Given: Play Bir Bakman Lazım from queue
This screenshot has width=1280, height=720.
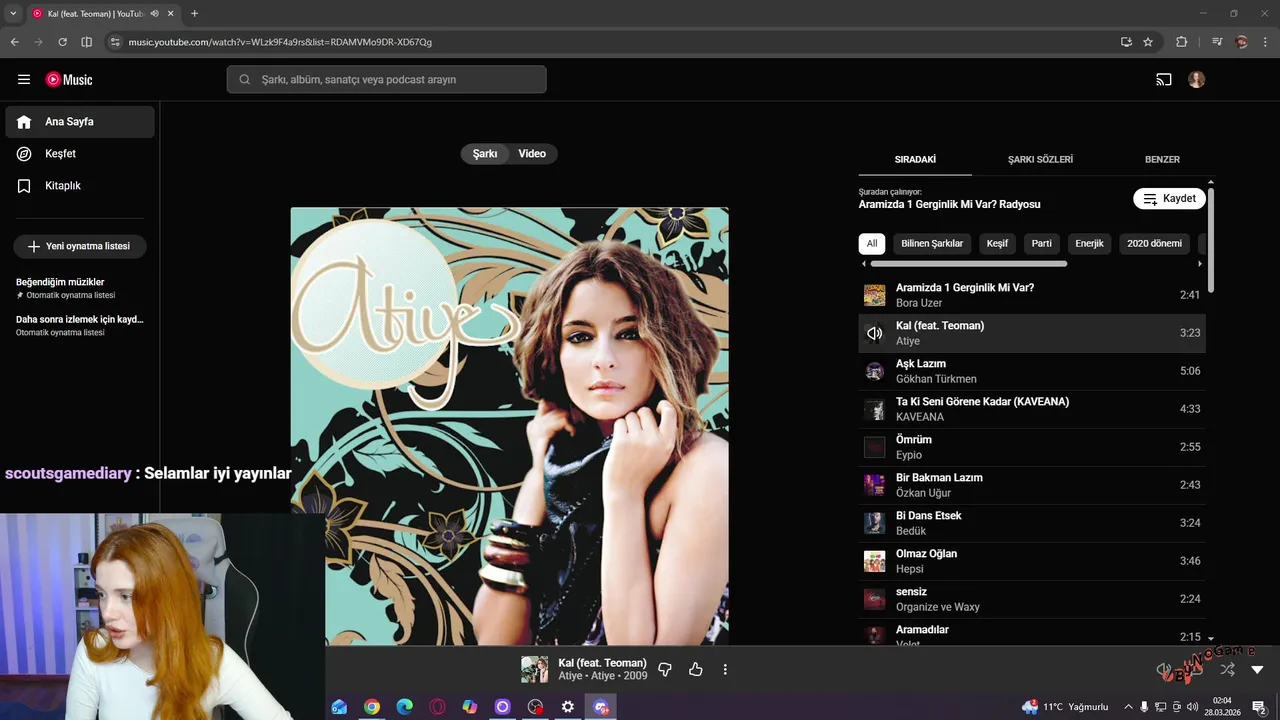Looking at the screenshot, I should (x=1032, y=485).
